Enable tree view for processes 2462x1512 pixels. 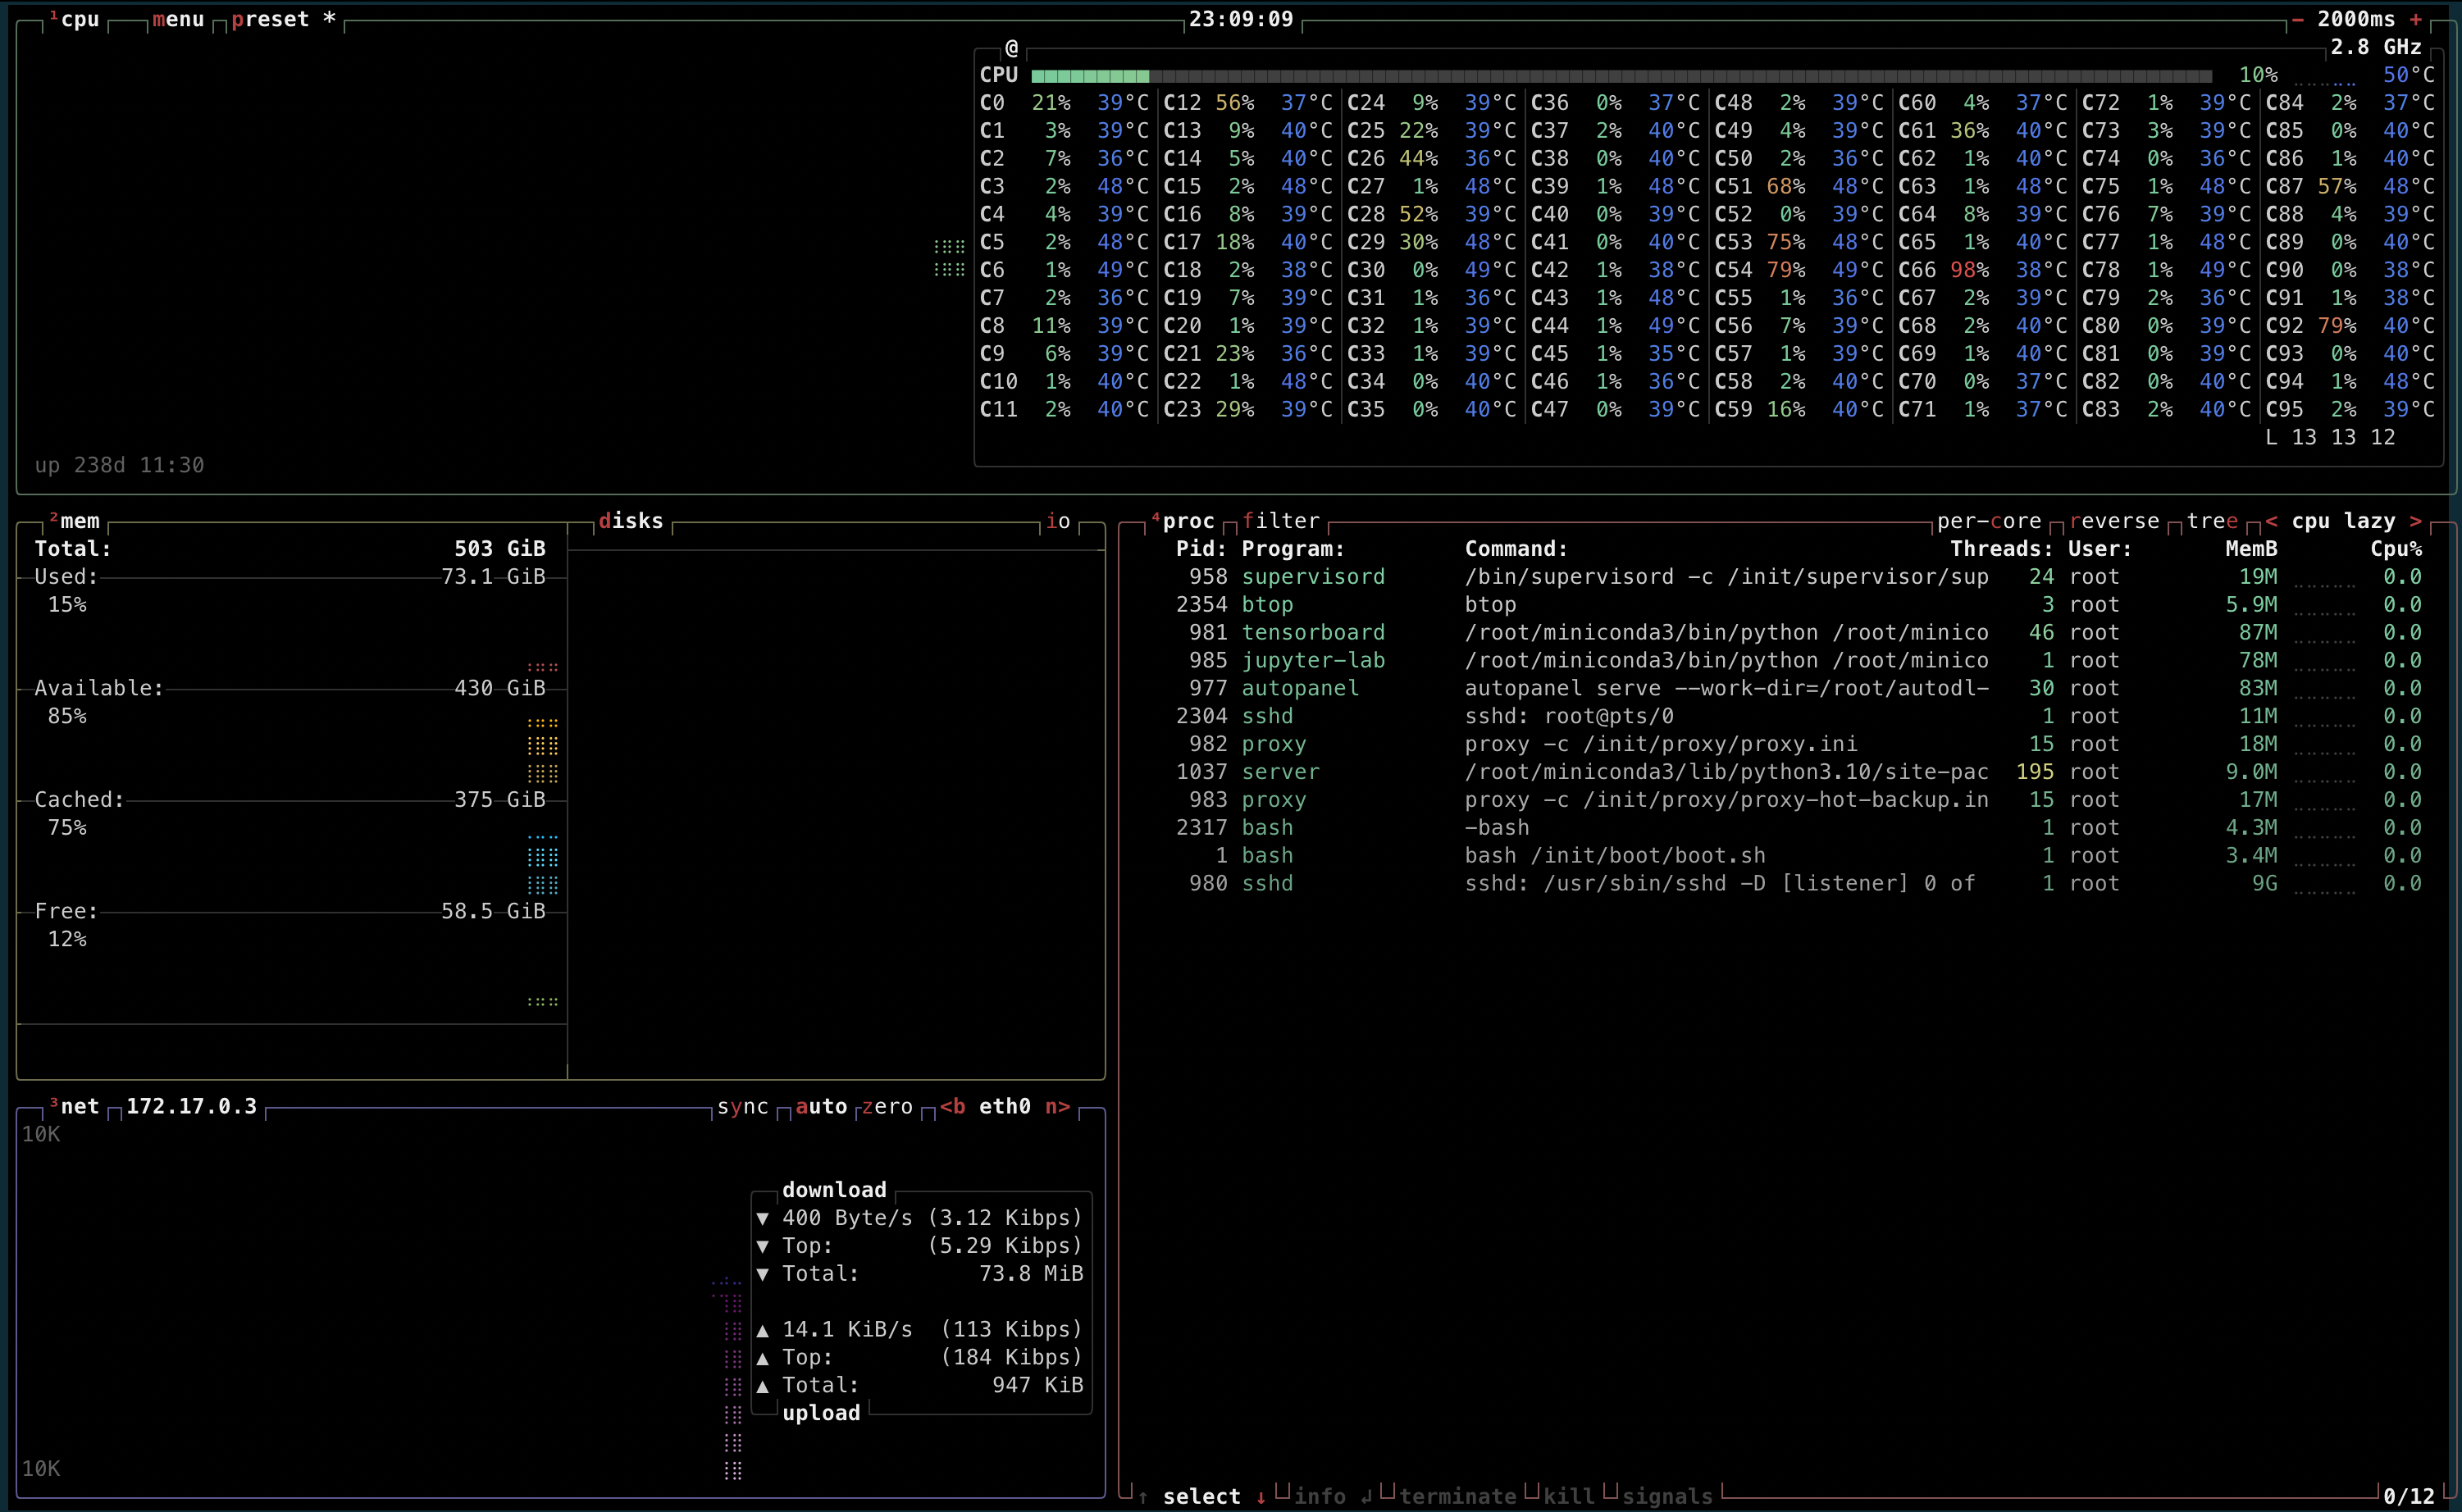pos(2212,521)
